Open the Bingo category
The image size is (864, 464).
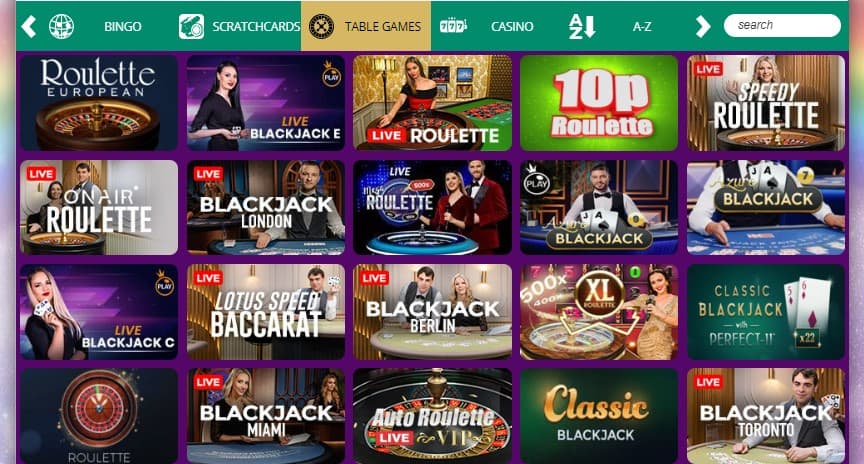click(122, 26)
